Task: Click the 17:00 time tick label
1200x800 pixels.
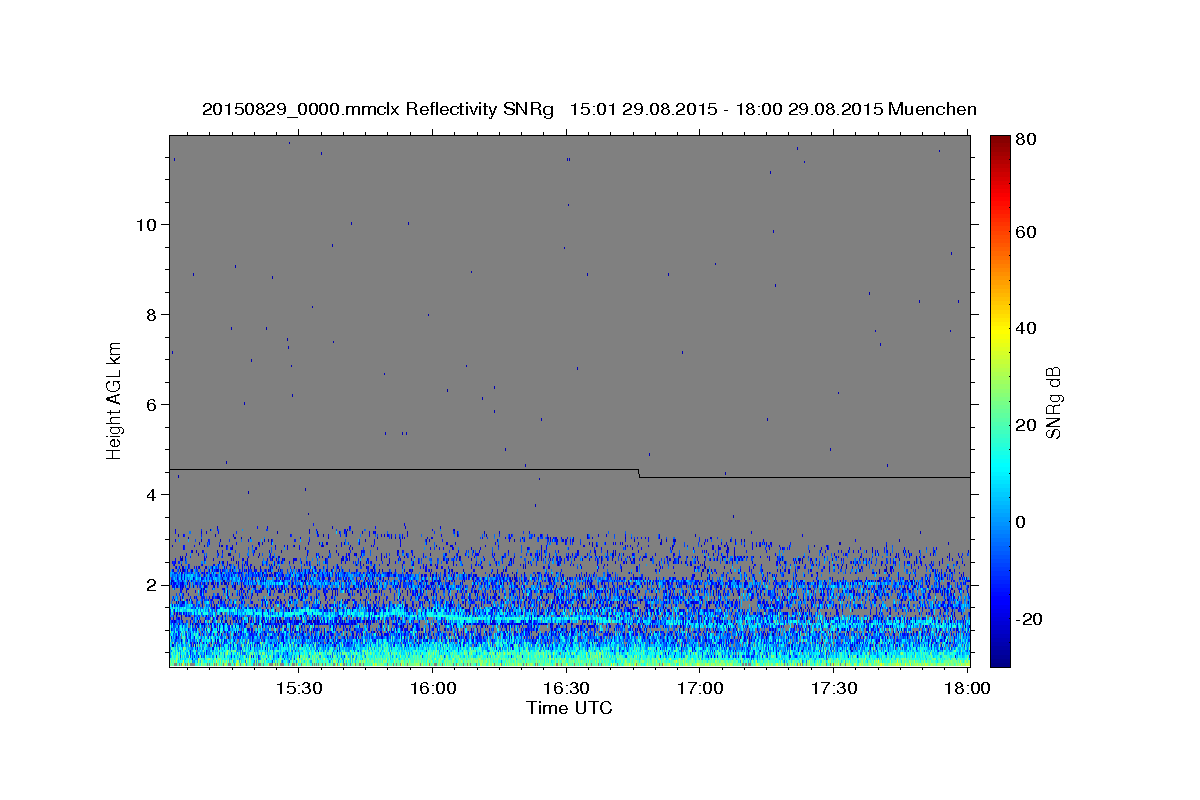Action: pyautogui.click(x=700, y=689)
